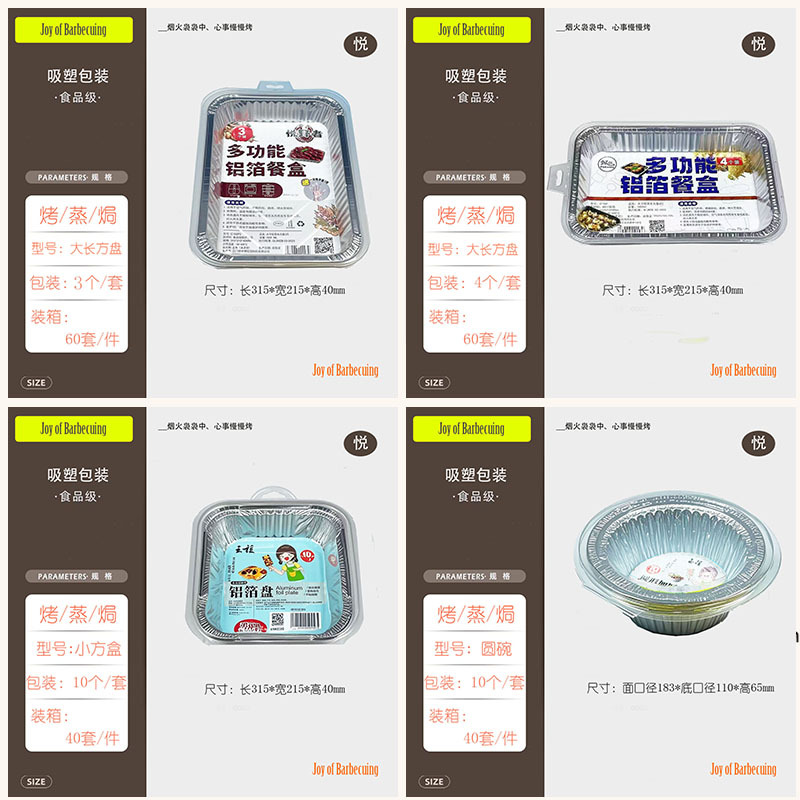Click the 悦 badge on the top-left card
Viewport: 800px width, 800px height.
[x=360, y=44]
